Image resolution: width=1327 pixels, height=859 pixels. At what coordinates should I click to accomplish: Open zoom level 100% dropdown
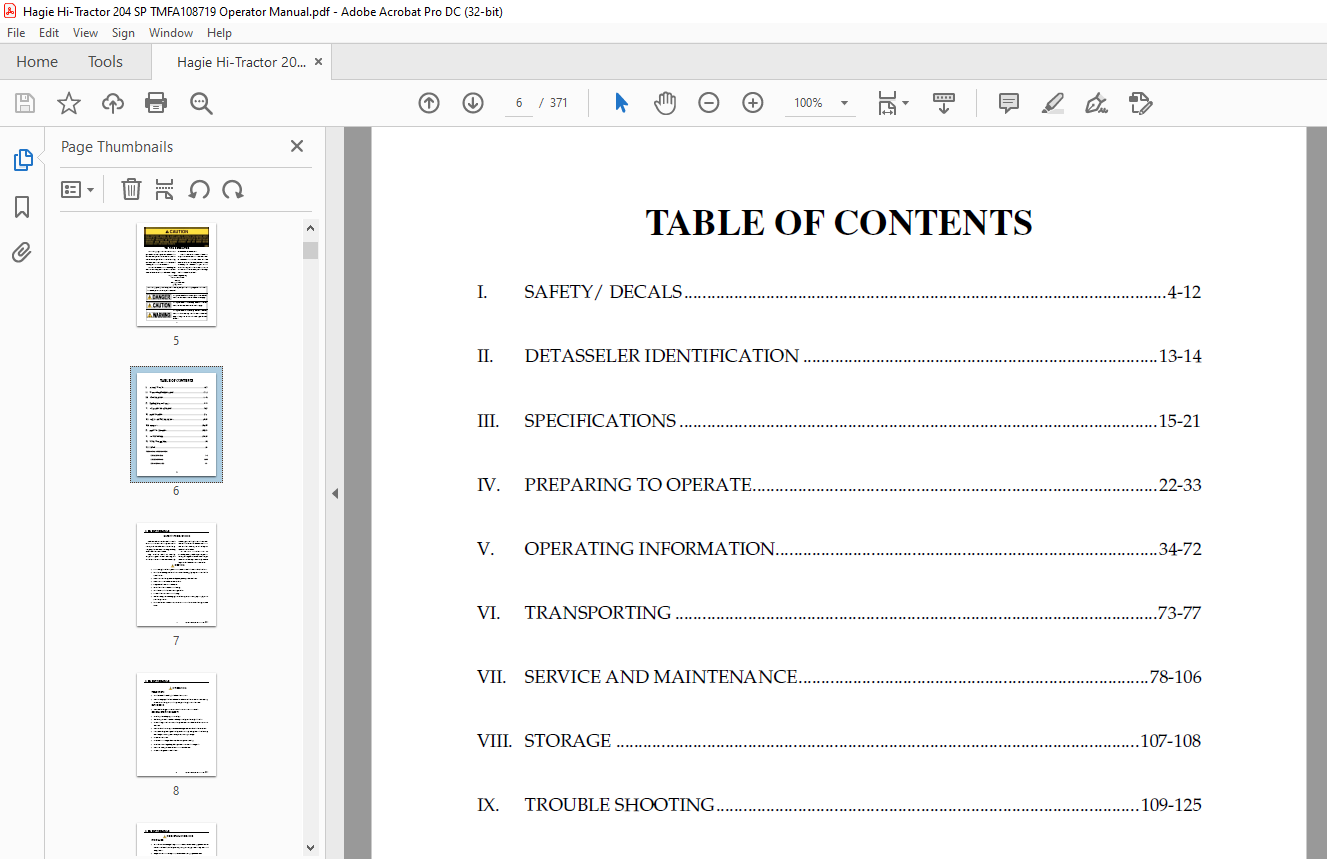(x=820, y=103)
